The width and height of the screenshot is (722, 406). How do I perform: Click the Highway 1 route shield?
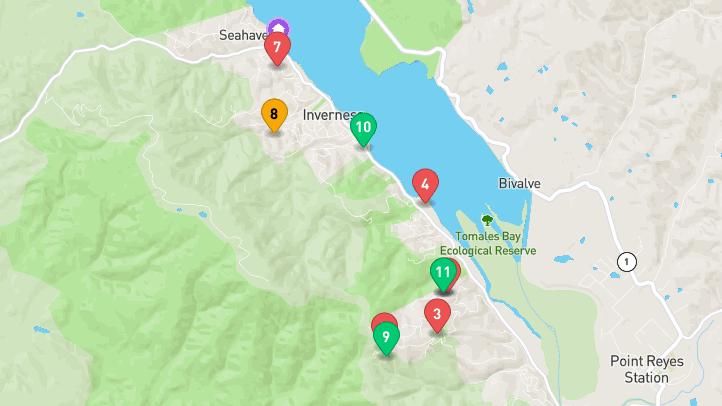click(x=626, y=262)
